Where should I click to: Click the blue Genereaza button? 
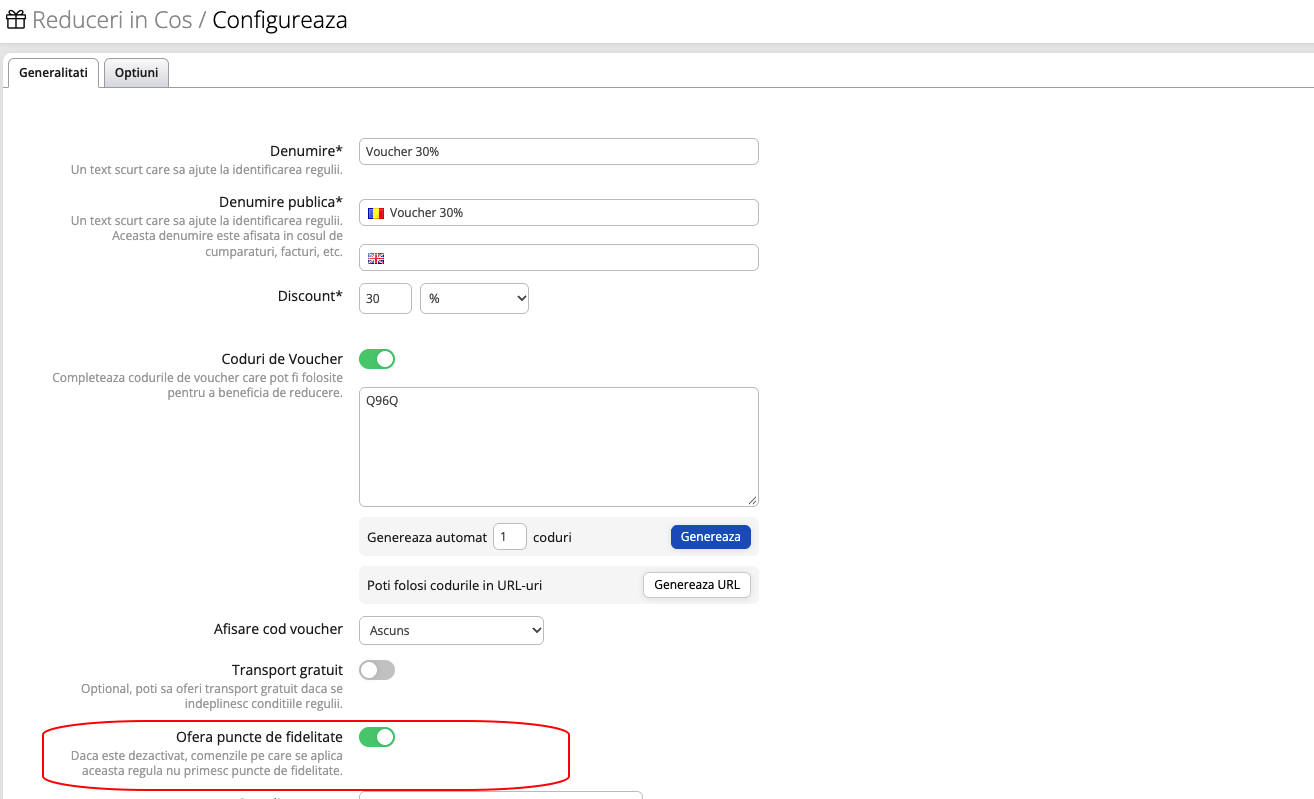(710, 537)
